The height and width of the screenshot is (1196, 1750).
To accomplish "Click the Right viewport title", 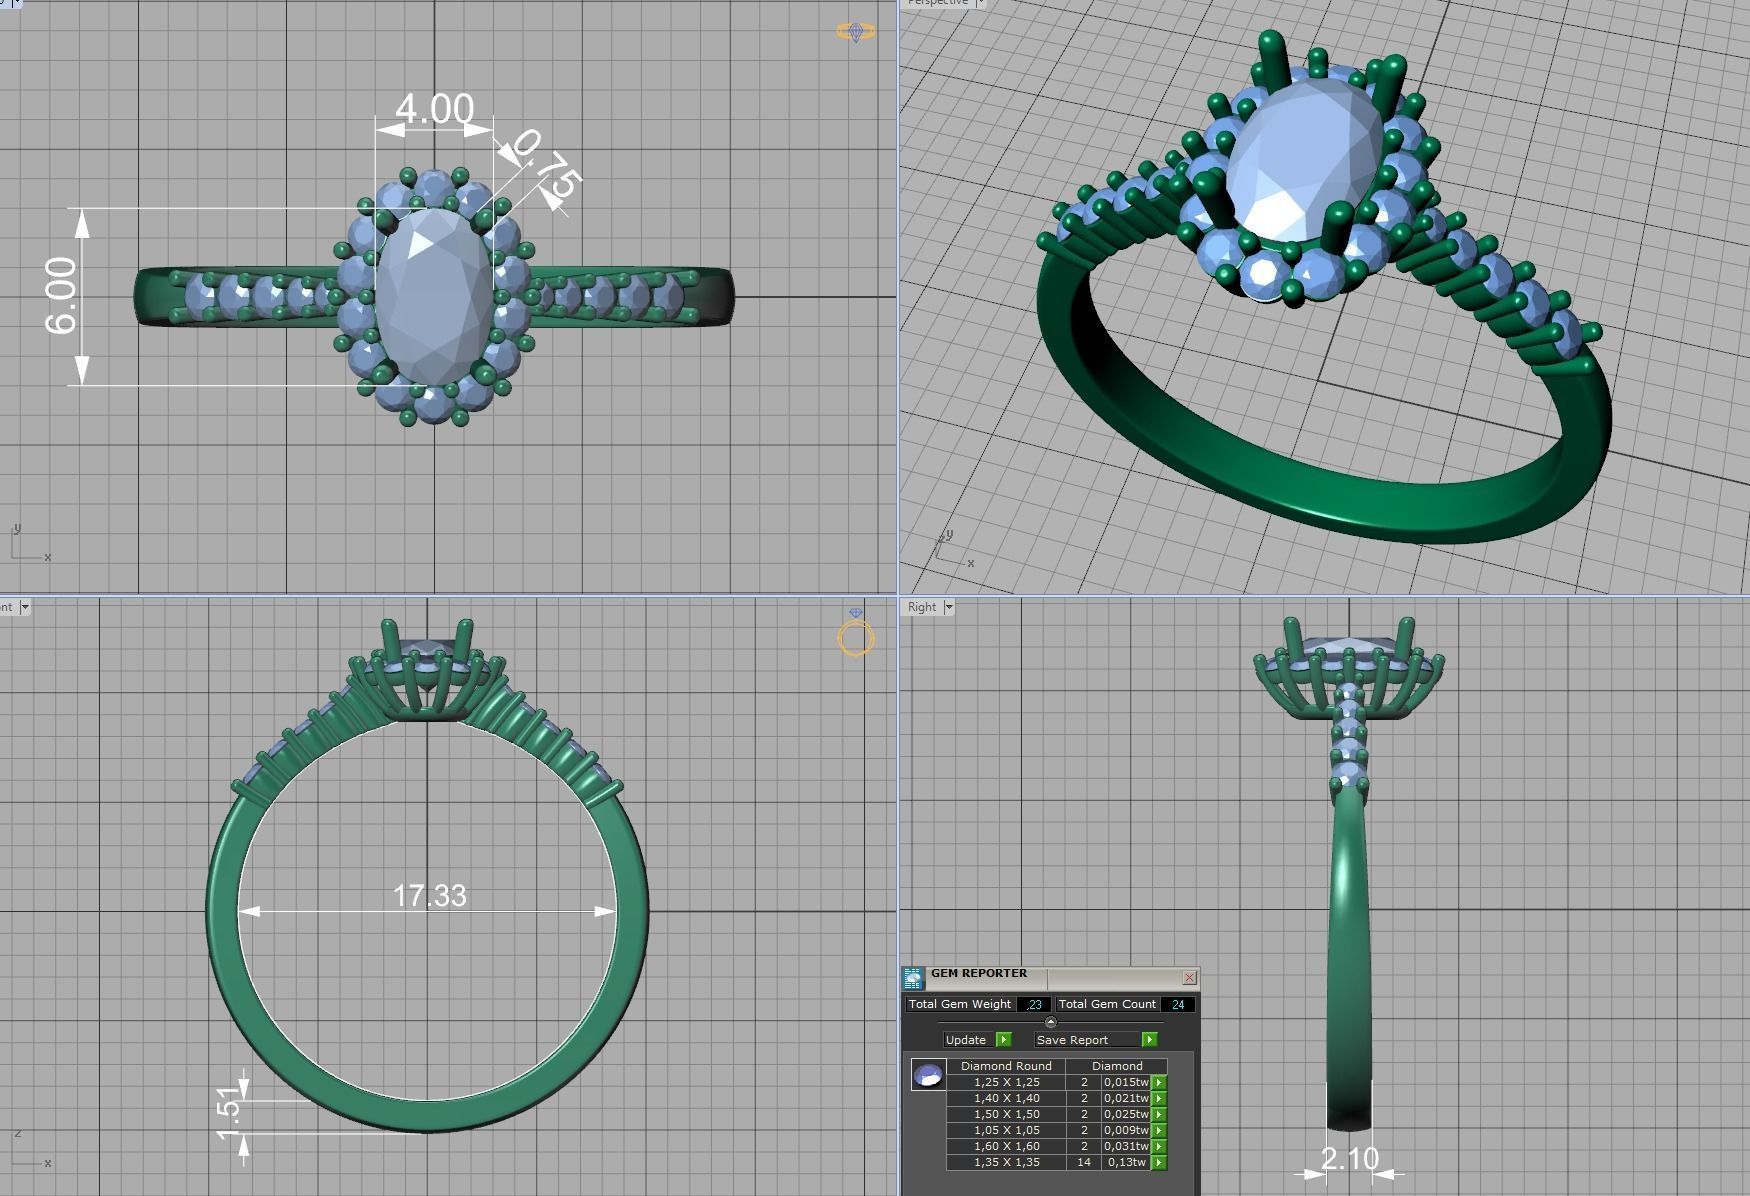I will click(922, 607).
